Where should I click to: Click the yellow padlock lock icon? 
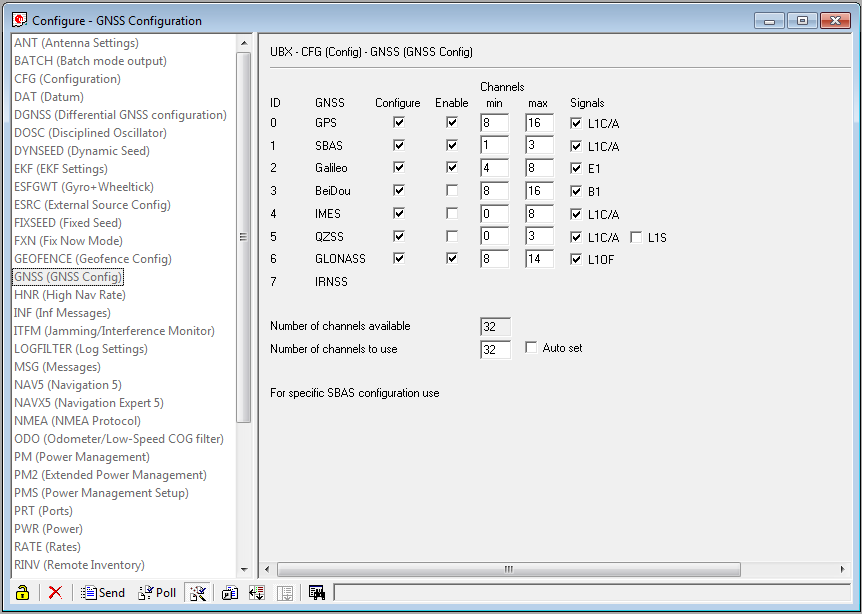coord(22,592)
